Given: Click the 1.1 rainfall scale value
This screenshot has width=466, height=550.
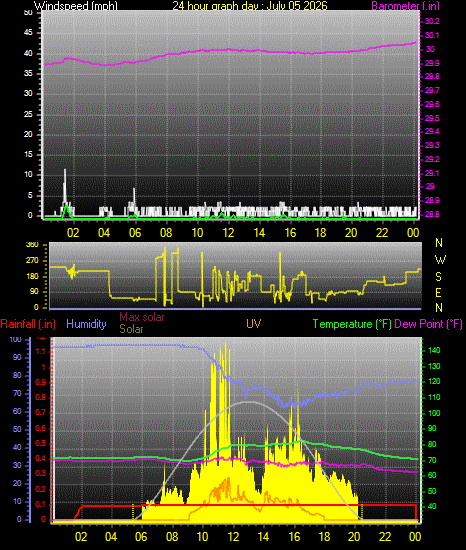Looking at the screenshot, I should click(41, 351).
